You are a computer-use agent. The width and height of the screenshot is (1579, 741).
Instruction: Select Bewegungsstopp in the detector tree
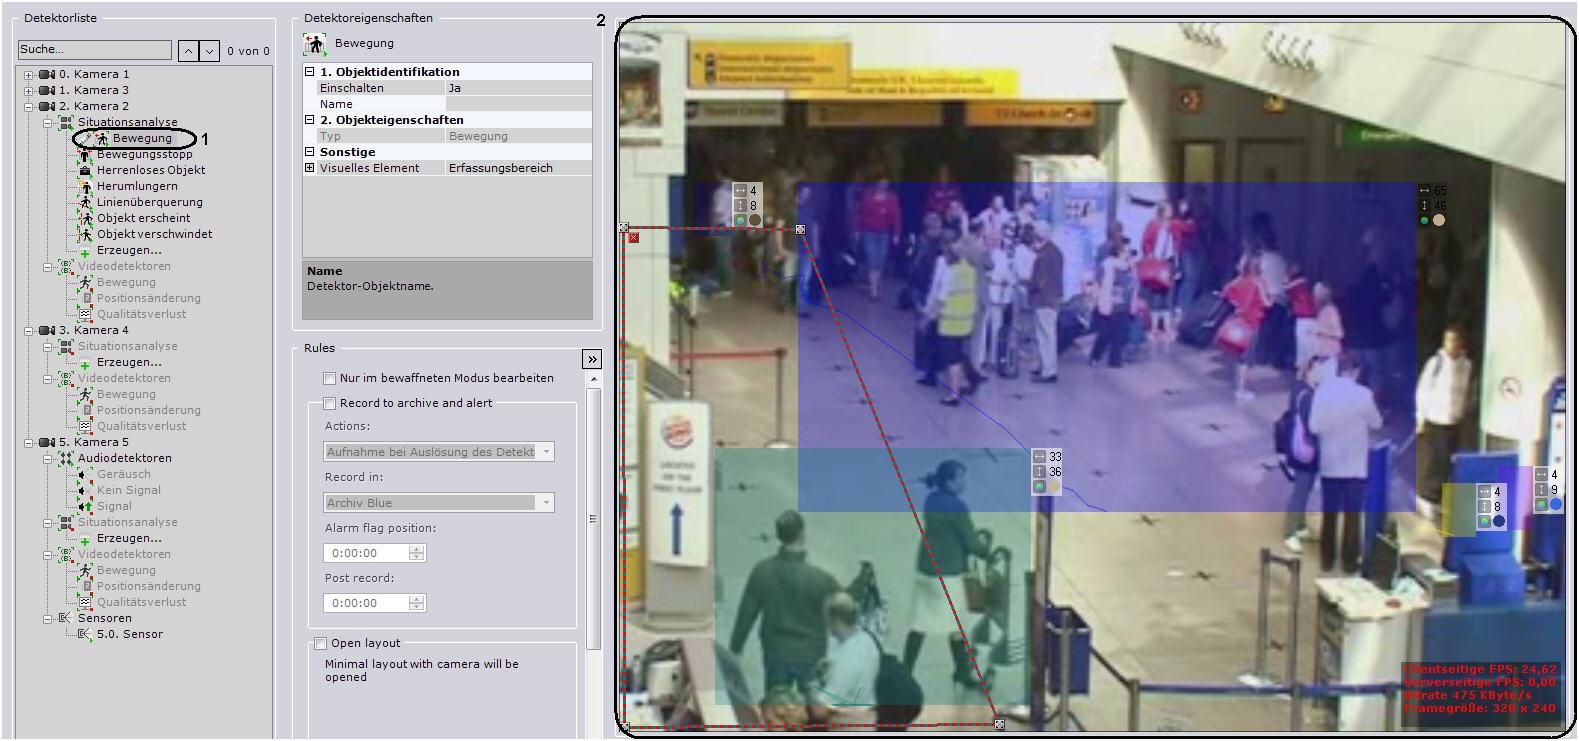point(144,154)
